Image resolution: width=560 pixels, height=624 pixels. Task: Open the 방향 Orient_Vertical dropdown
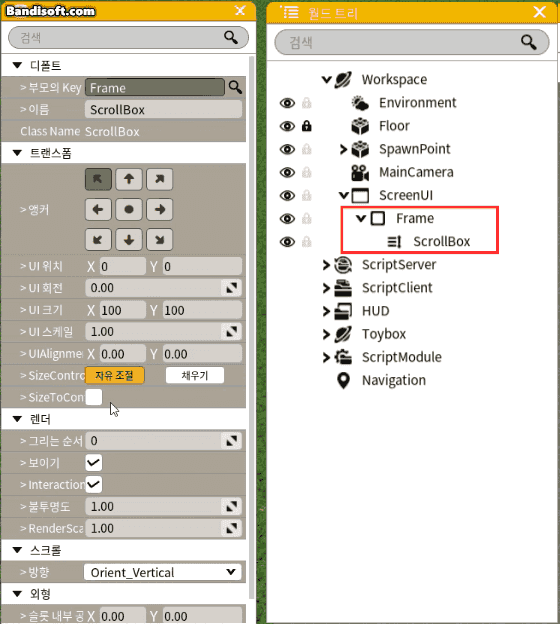162,572
